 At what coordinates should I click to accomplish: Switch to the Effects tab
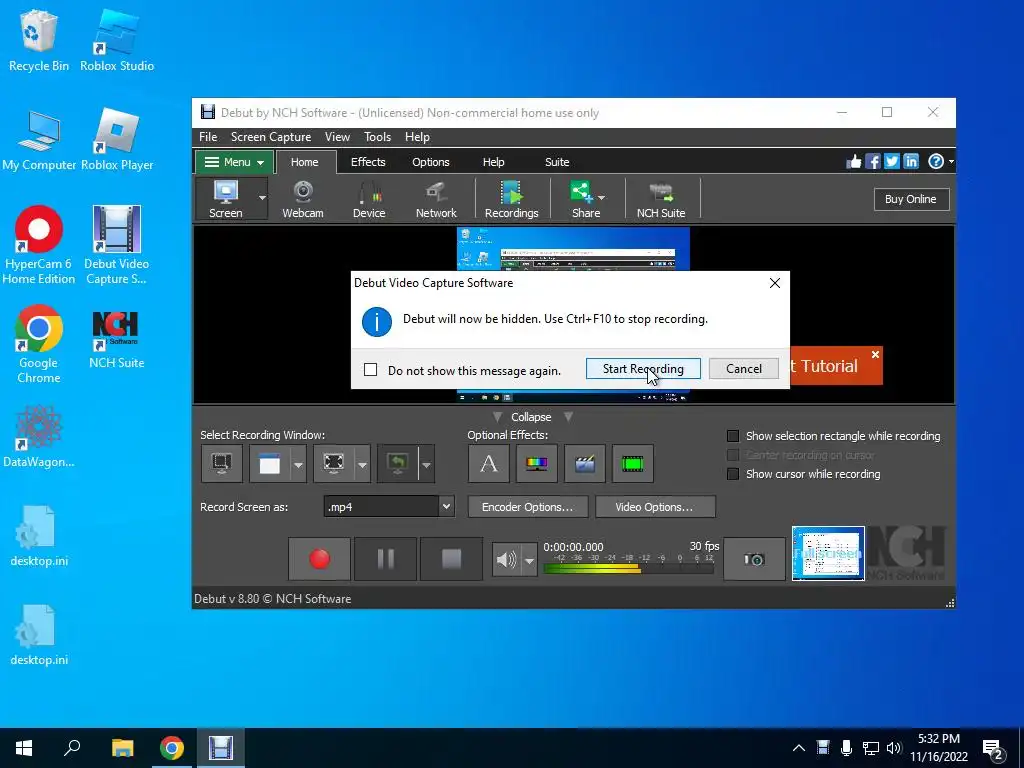pyautogui.click(x=368, y=162)
